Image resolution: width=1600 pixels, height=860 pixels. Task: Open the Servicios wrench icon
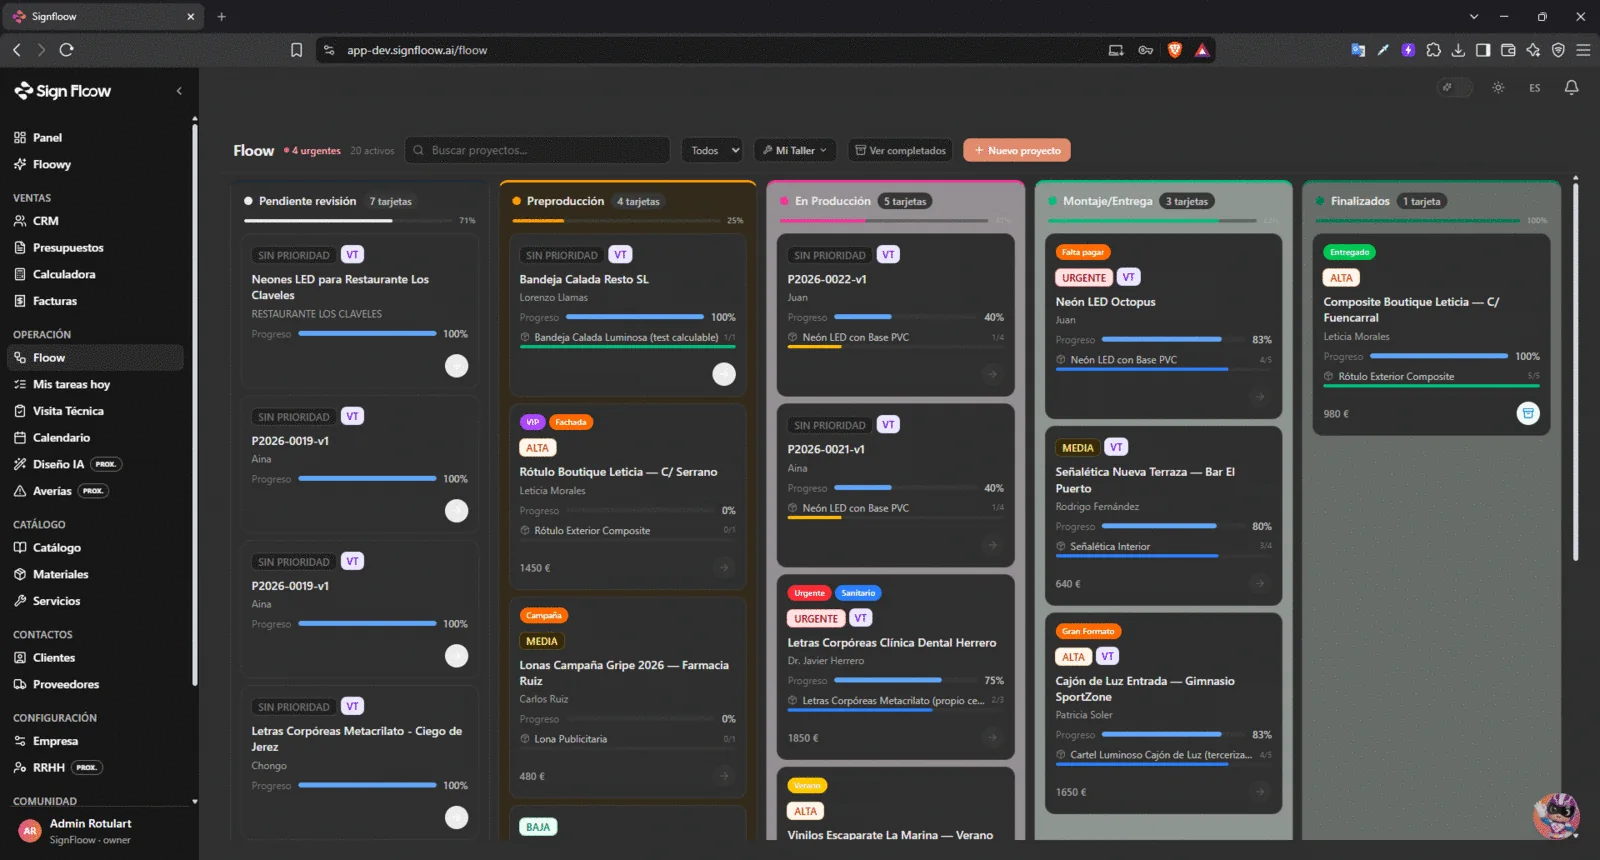[x=20, y=601]
